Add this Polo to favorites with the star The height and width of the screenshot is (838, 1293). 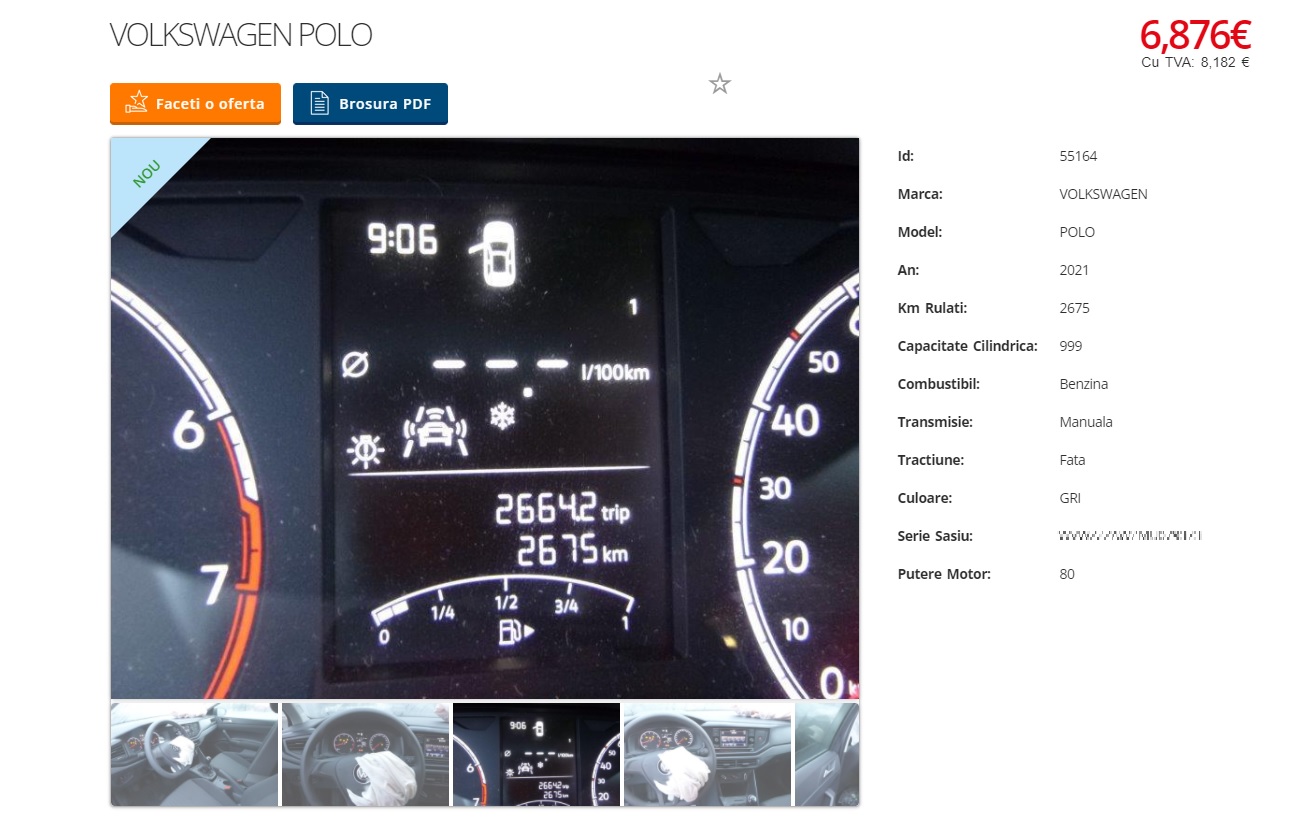720,84
